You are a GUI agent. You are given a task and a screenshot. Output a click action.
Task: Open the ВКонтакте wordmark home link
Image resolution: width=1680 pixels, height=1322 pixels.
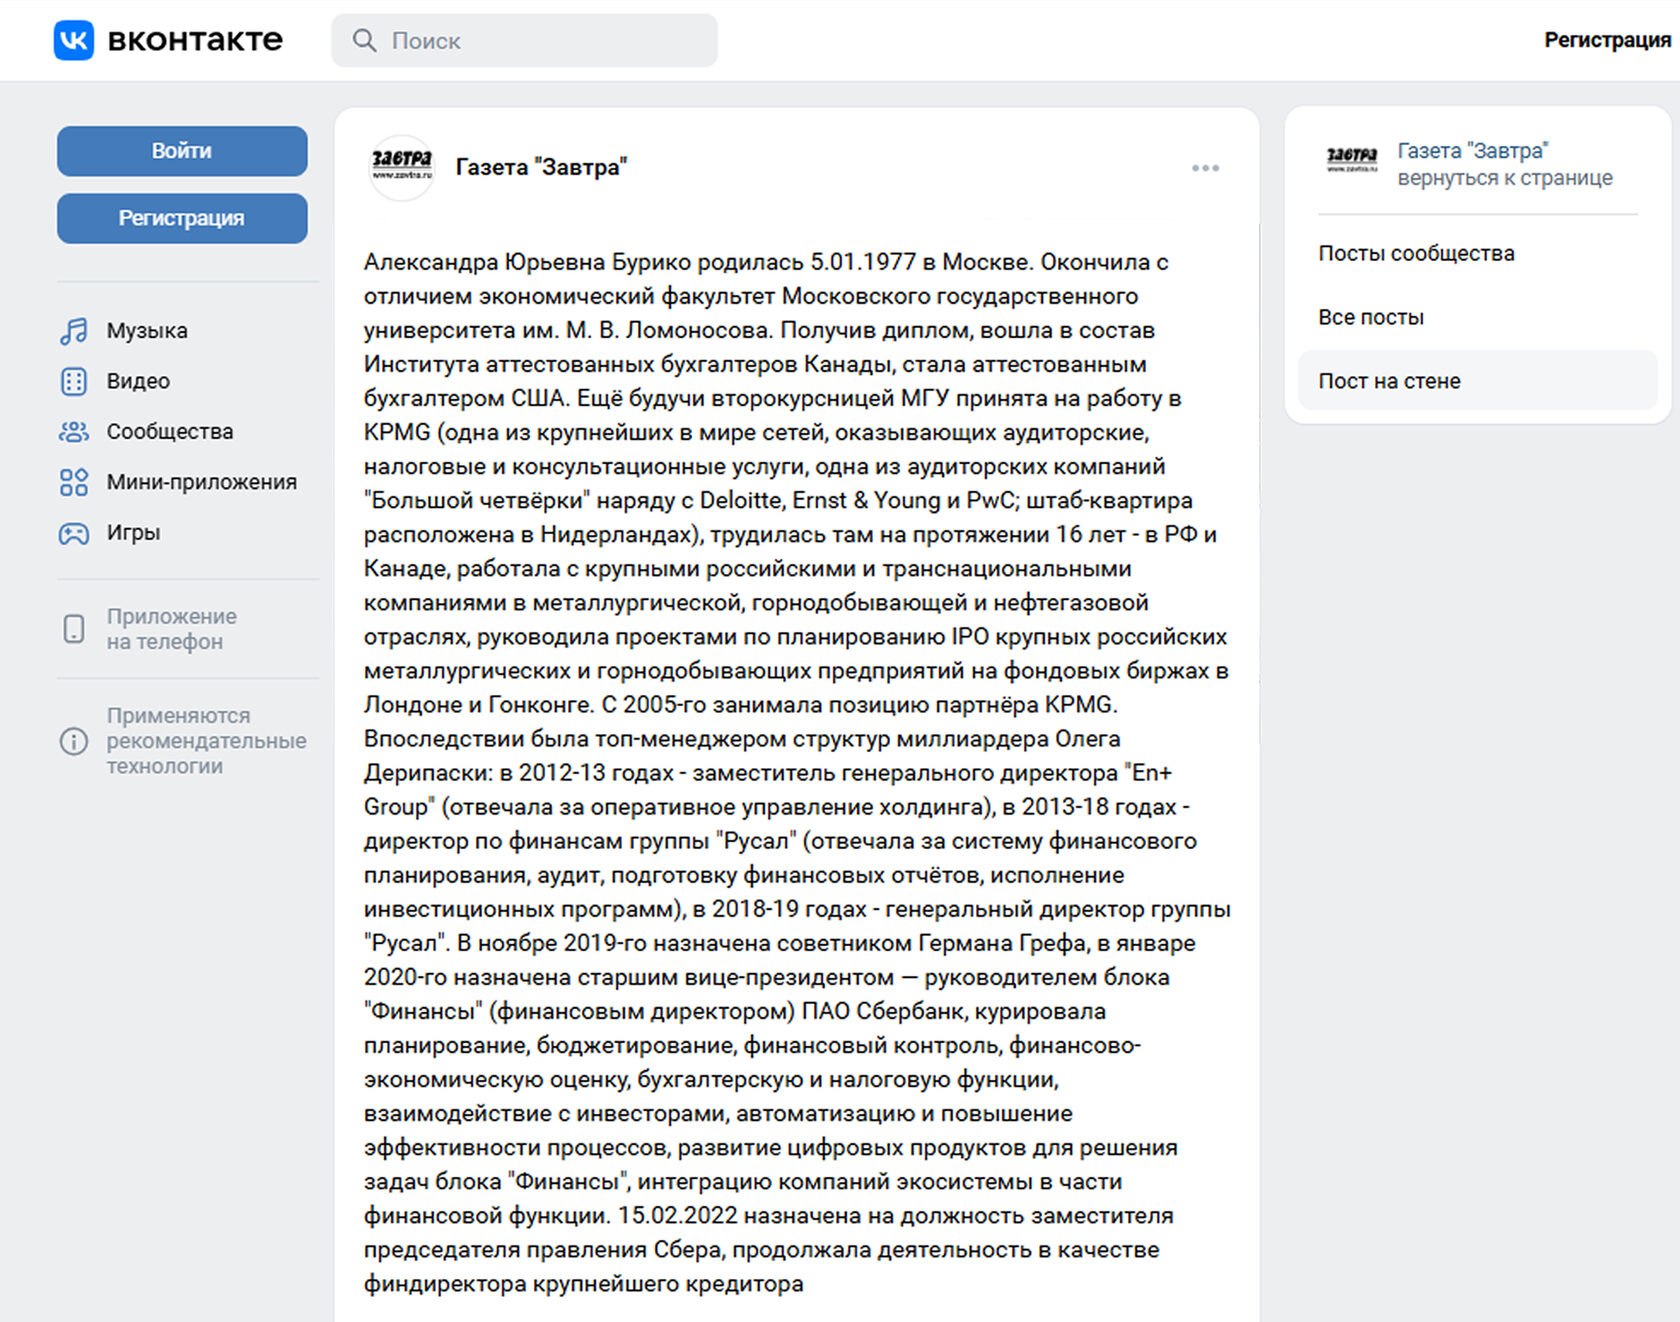tap(195, 40)
